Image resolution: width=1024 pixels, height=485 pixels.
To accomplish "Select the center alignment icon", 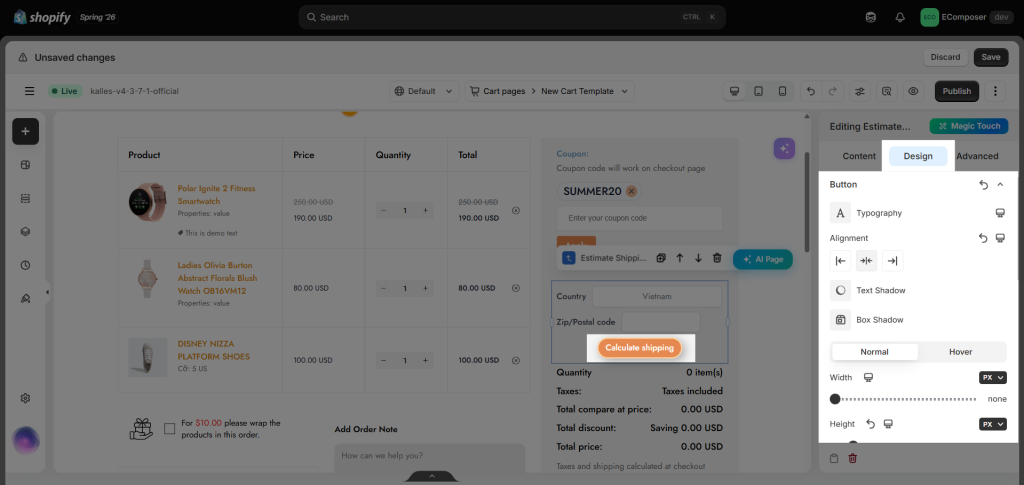I will [x=867, y=260].
